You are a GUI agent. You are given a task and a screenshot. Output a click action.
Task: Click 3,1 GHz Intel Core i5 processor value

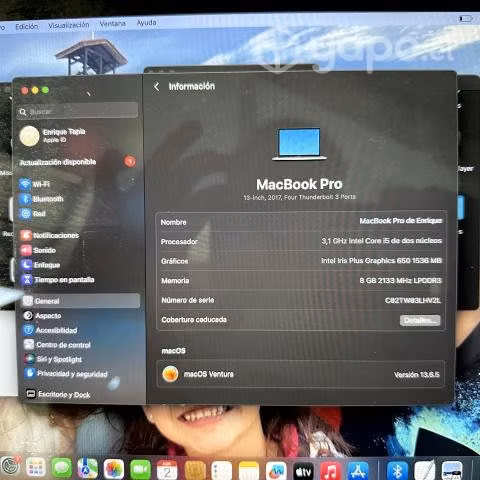coord(382,241)
